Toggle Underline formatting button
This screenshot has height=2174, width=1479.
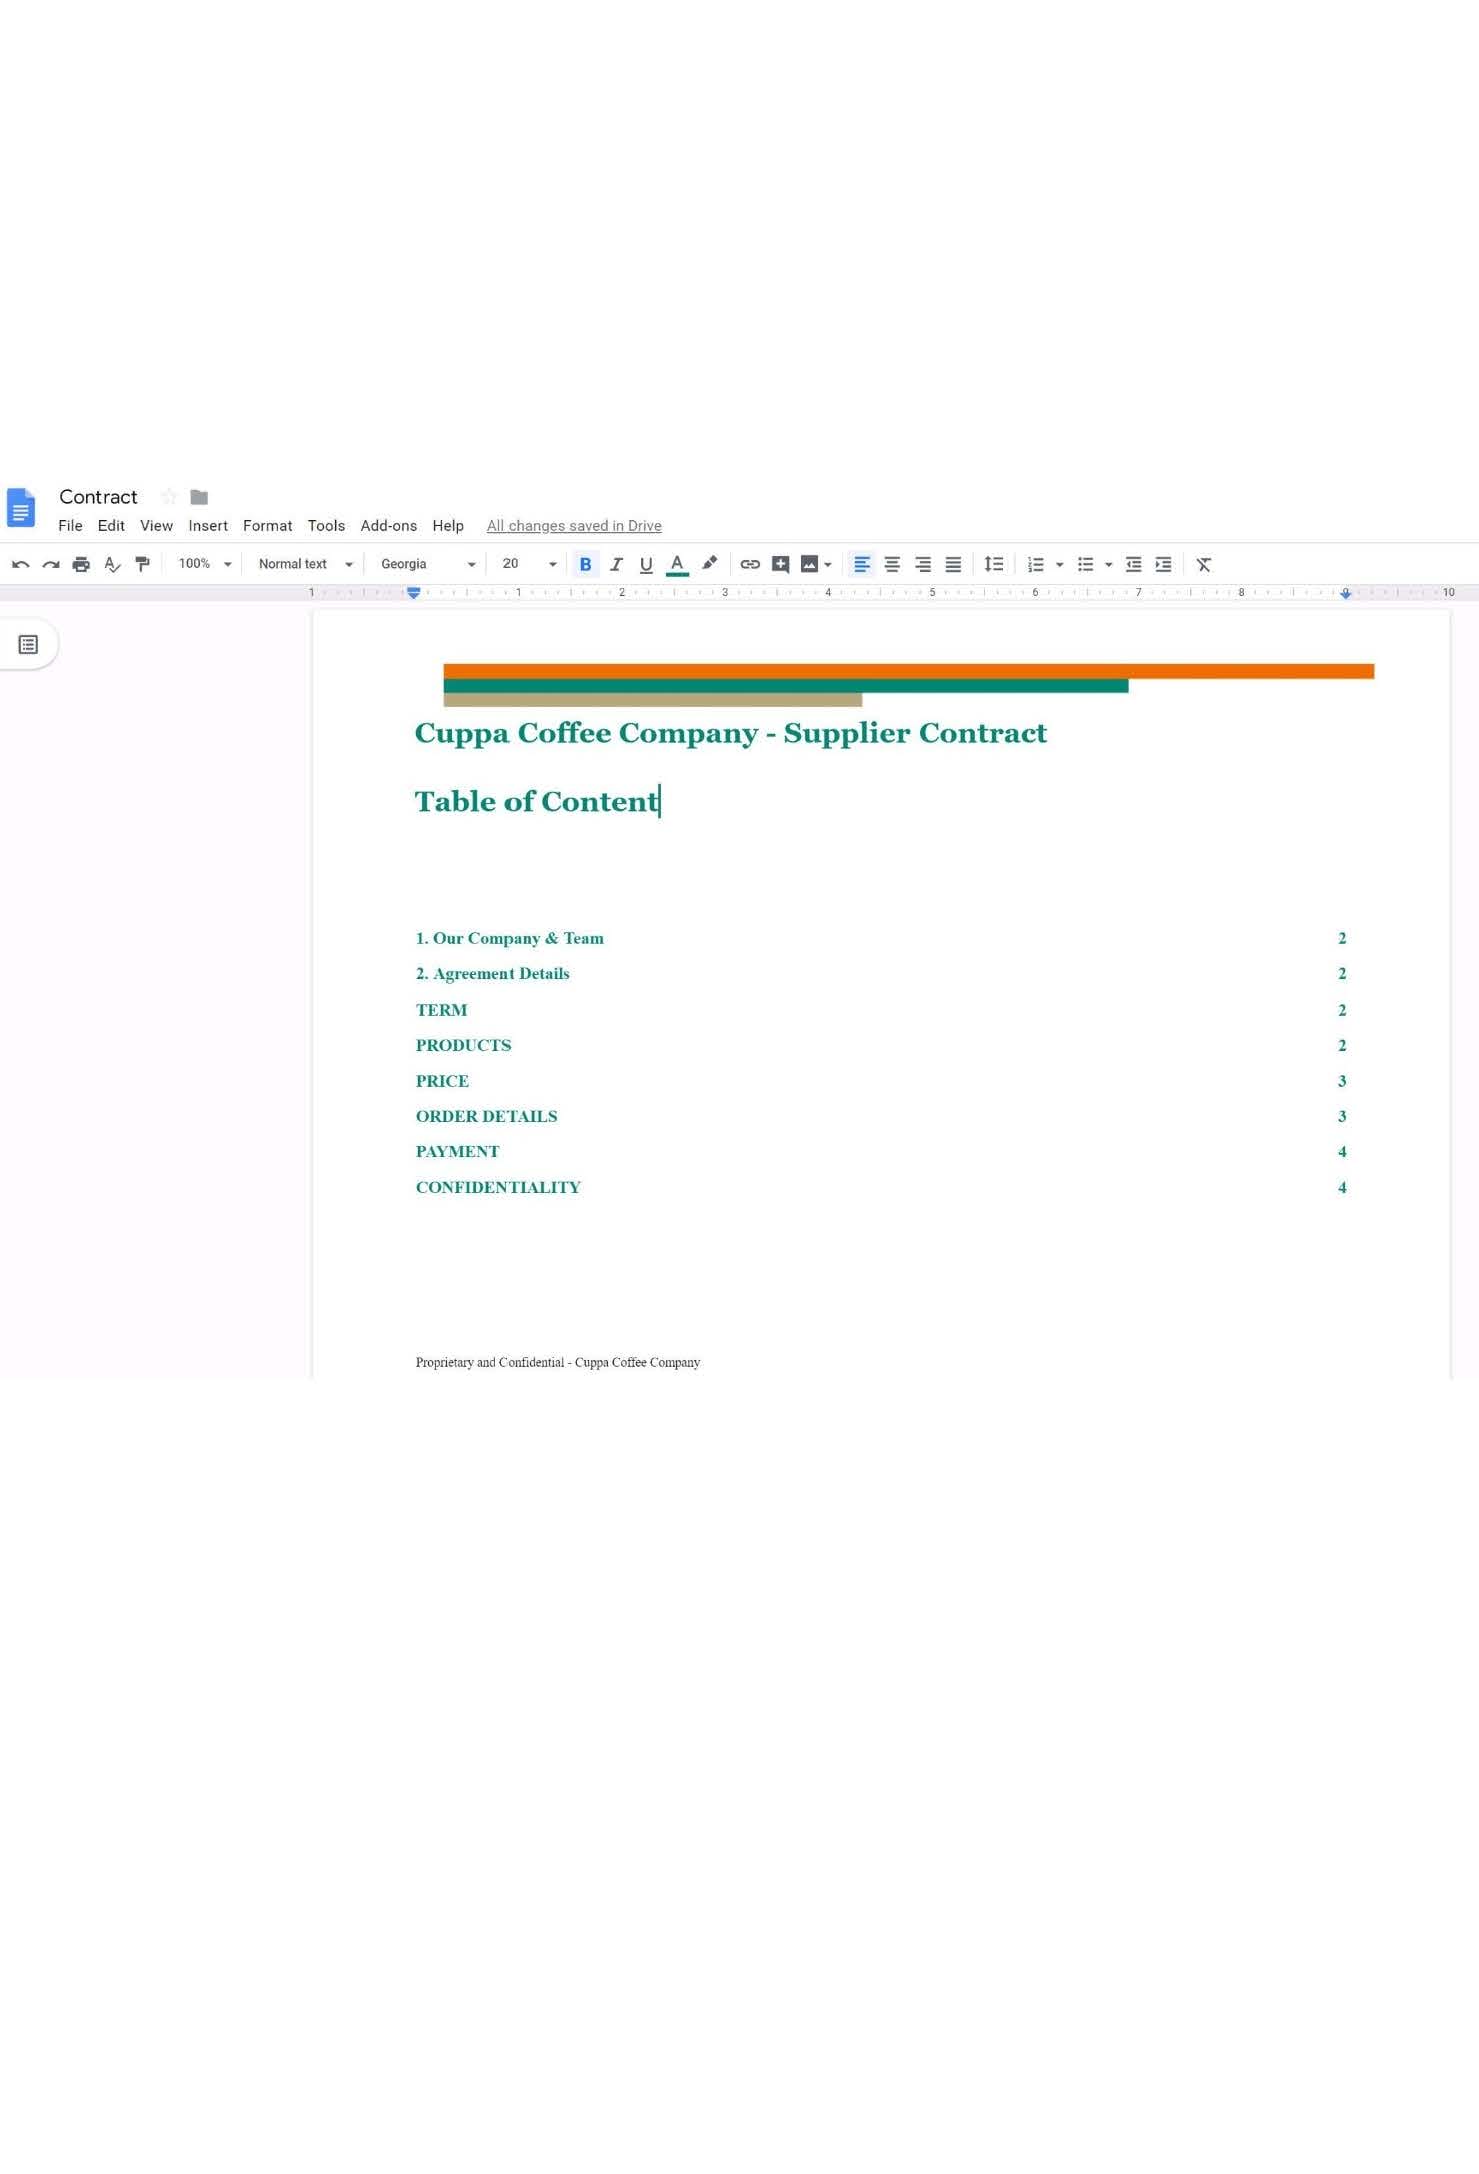coord(646,565)
